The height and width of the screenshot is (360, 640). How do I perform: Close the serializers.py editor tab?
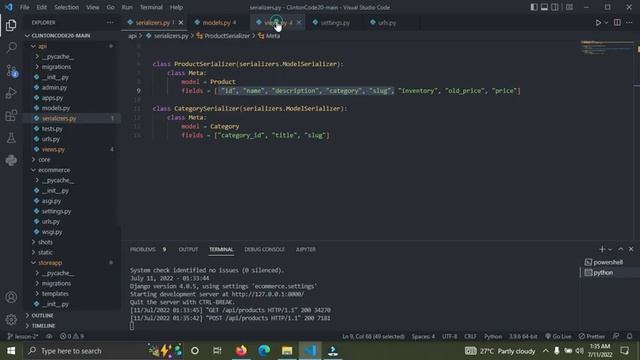(181, 22)
